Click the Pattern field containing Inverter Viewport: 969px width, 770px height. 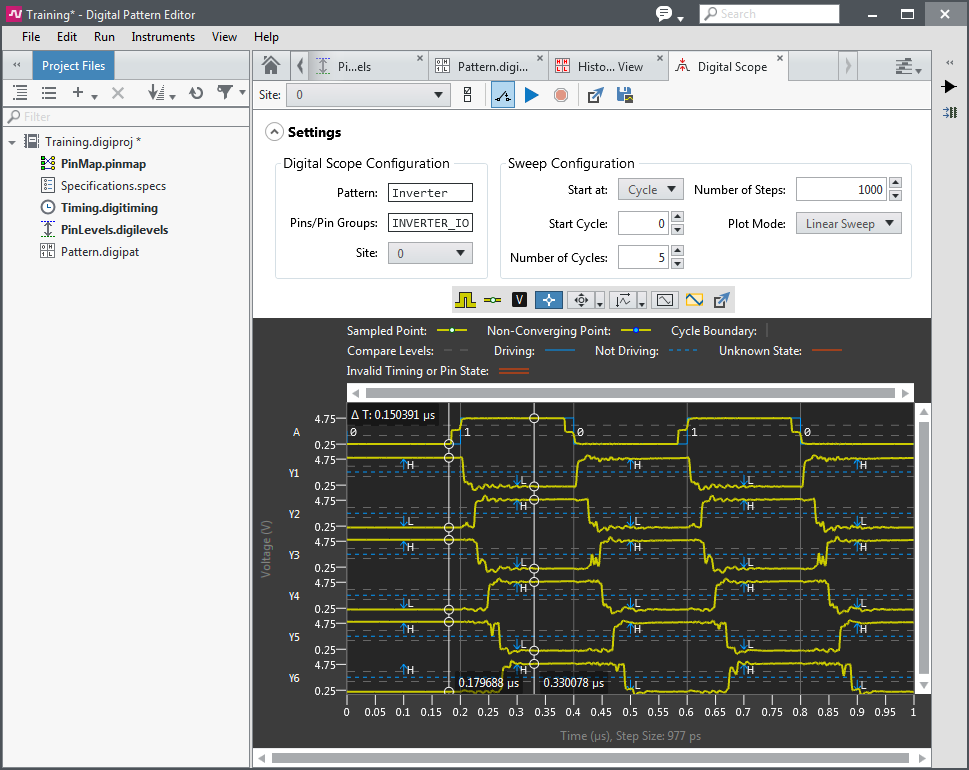pyautogui.click(x=430, y=193)
